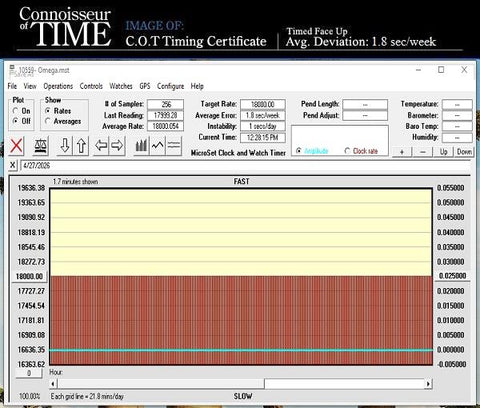Click the down arrow toolbar icon
The height and width of the screenshot is (408, 480).
(x=65, y=146)
